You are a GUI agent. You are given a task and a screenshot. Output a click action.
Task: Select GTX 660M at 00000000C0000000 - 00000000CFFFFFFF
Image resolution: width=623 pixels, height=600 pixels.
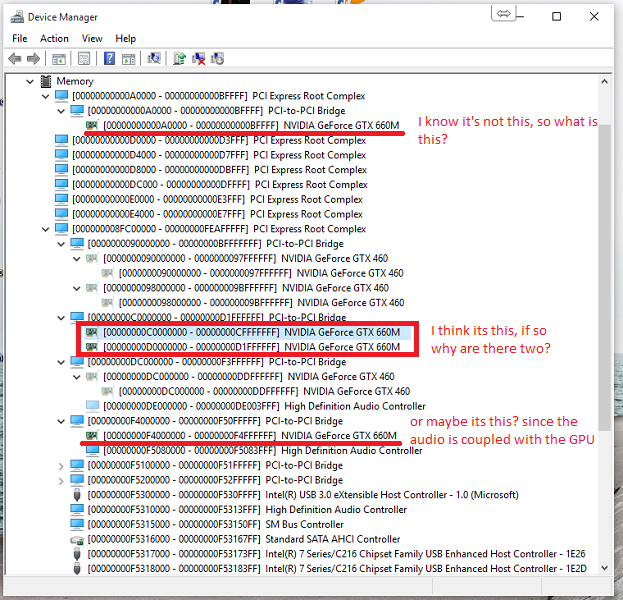251,332
